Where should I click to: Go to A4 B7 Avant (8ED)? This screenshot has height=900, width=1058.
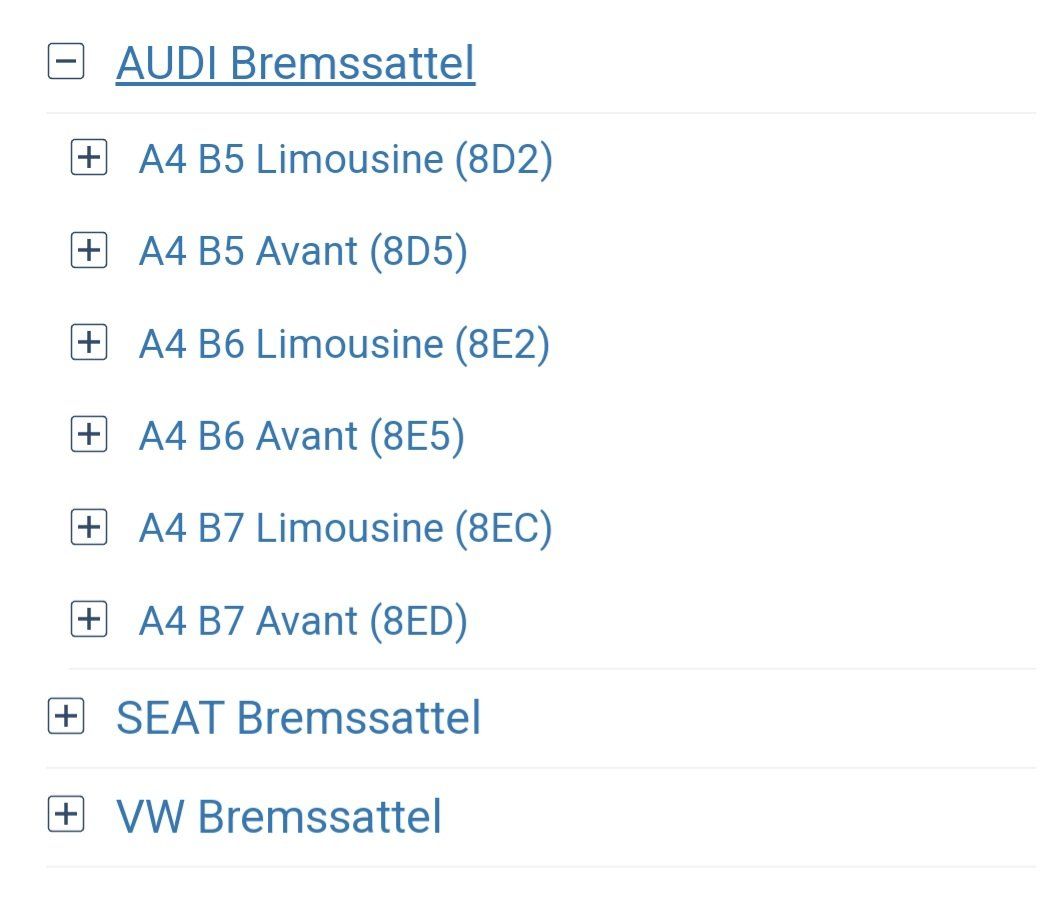[303, 621]
